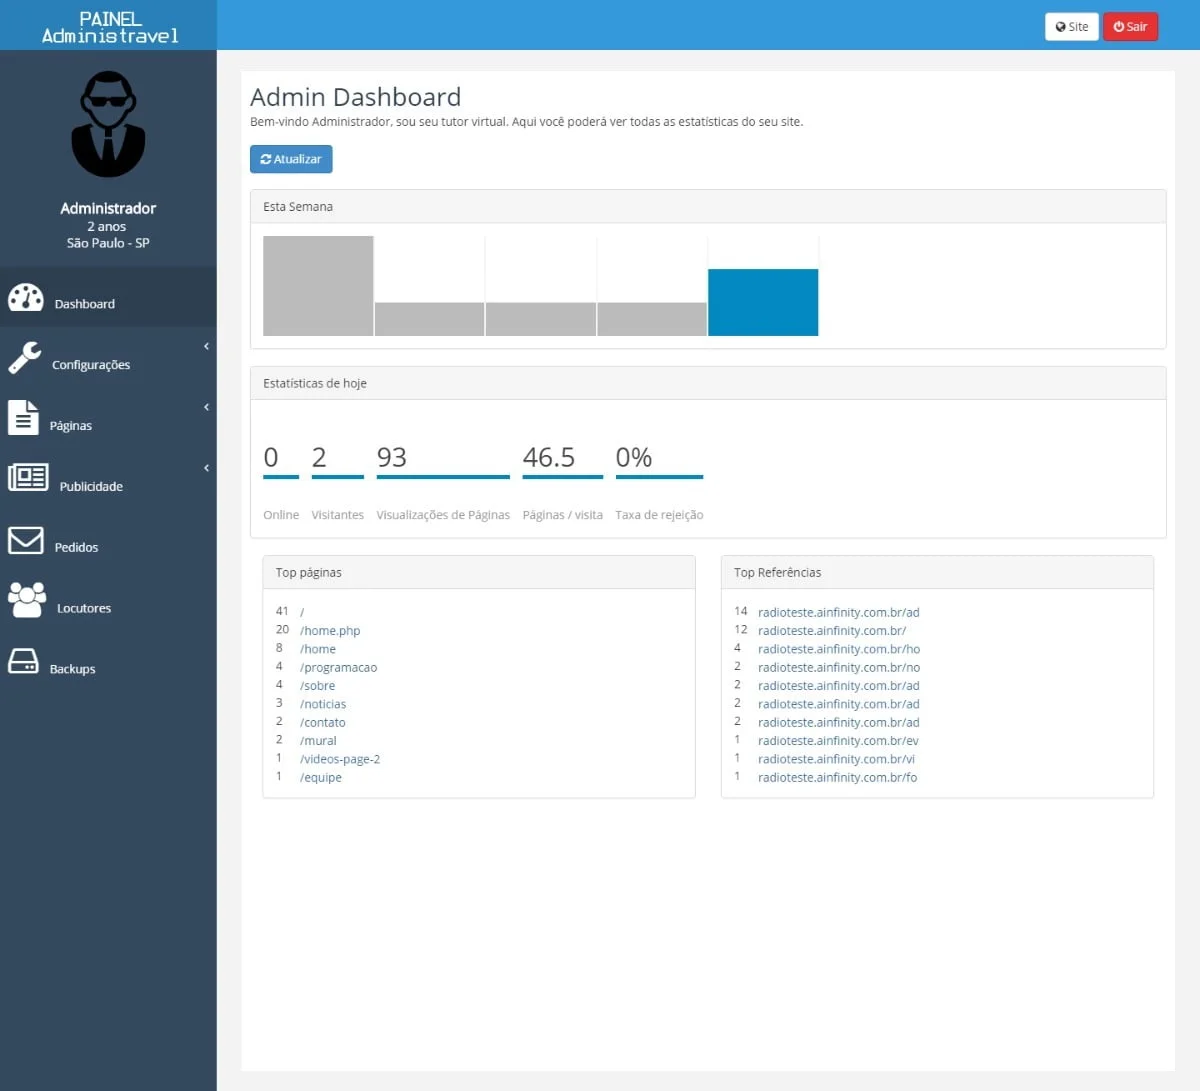Click the Publicidade newspaper icon
Viewport: 1200px width, 1091px height.
28,477
